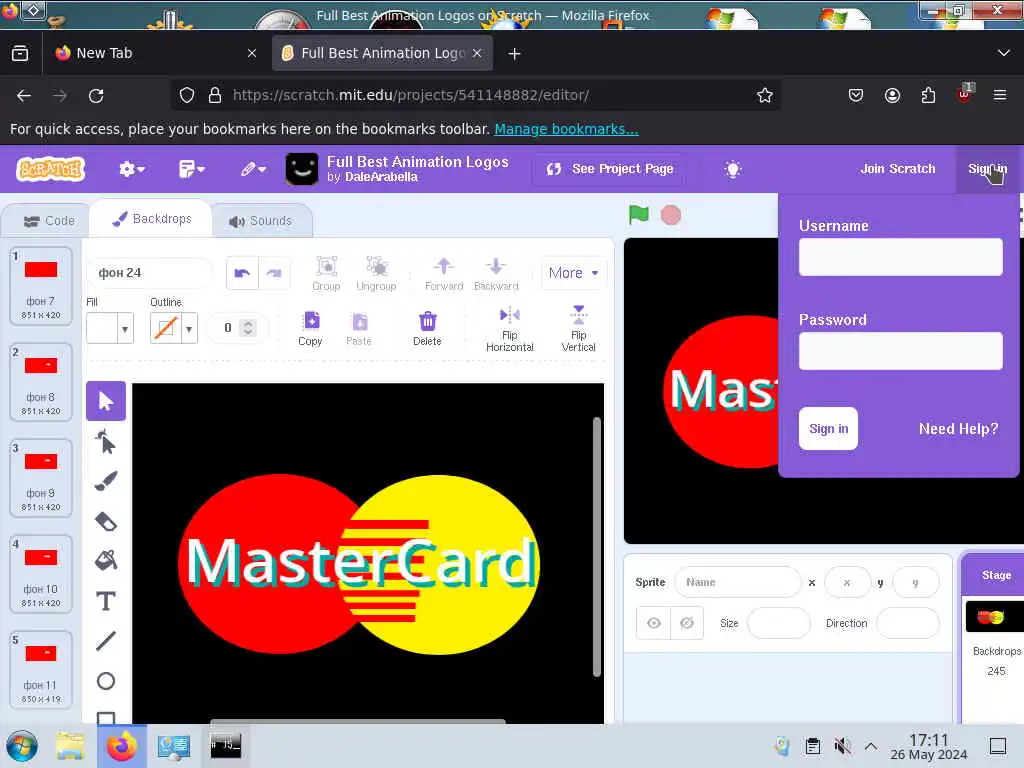The height and width of the screenshot is (768, 1024).
Task: Select backdrop thumbnail фон 9
Action: tap(40, 478)
